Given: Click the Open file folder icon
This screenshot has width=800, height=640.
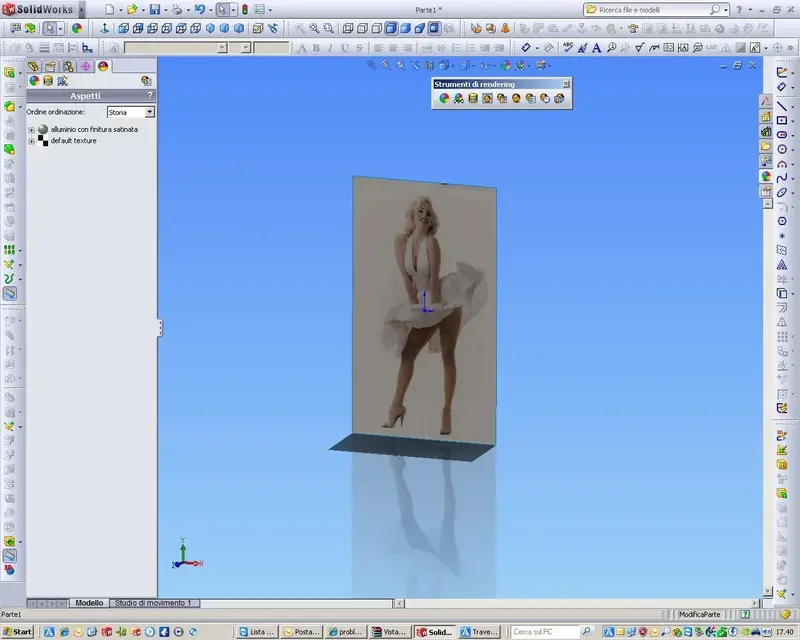Looking at the screenshot, I should 132,10.
